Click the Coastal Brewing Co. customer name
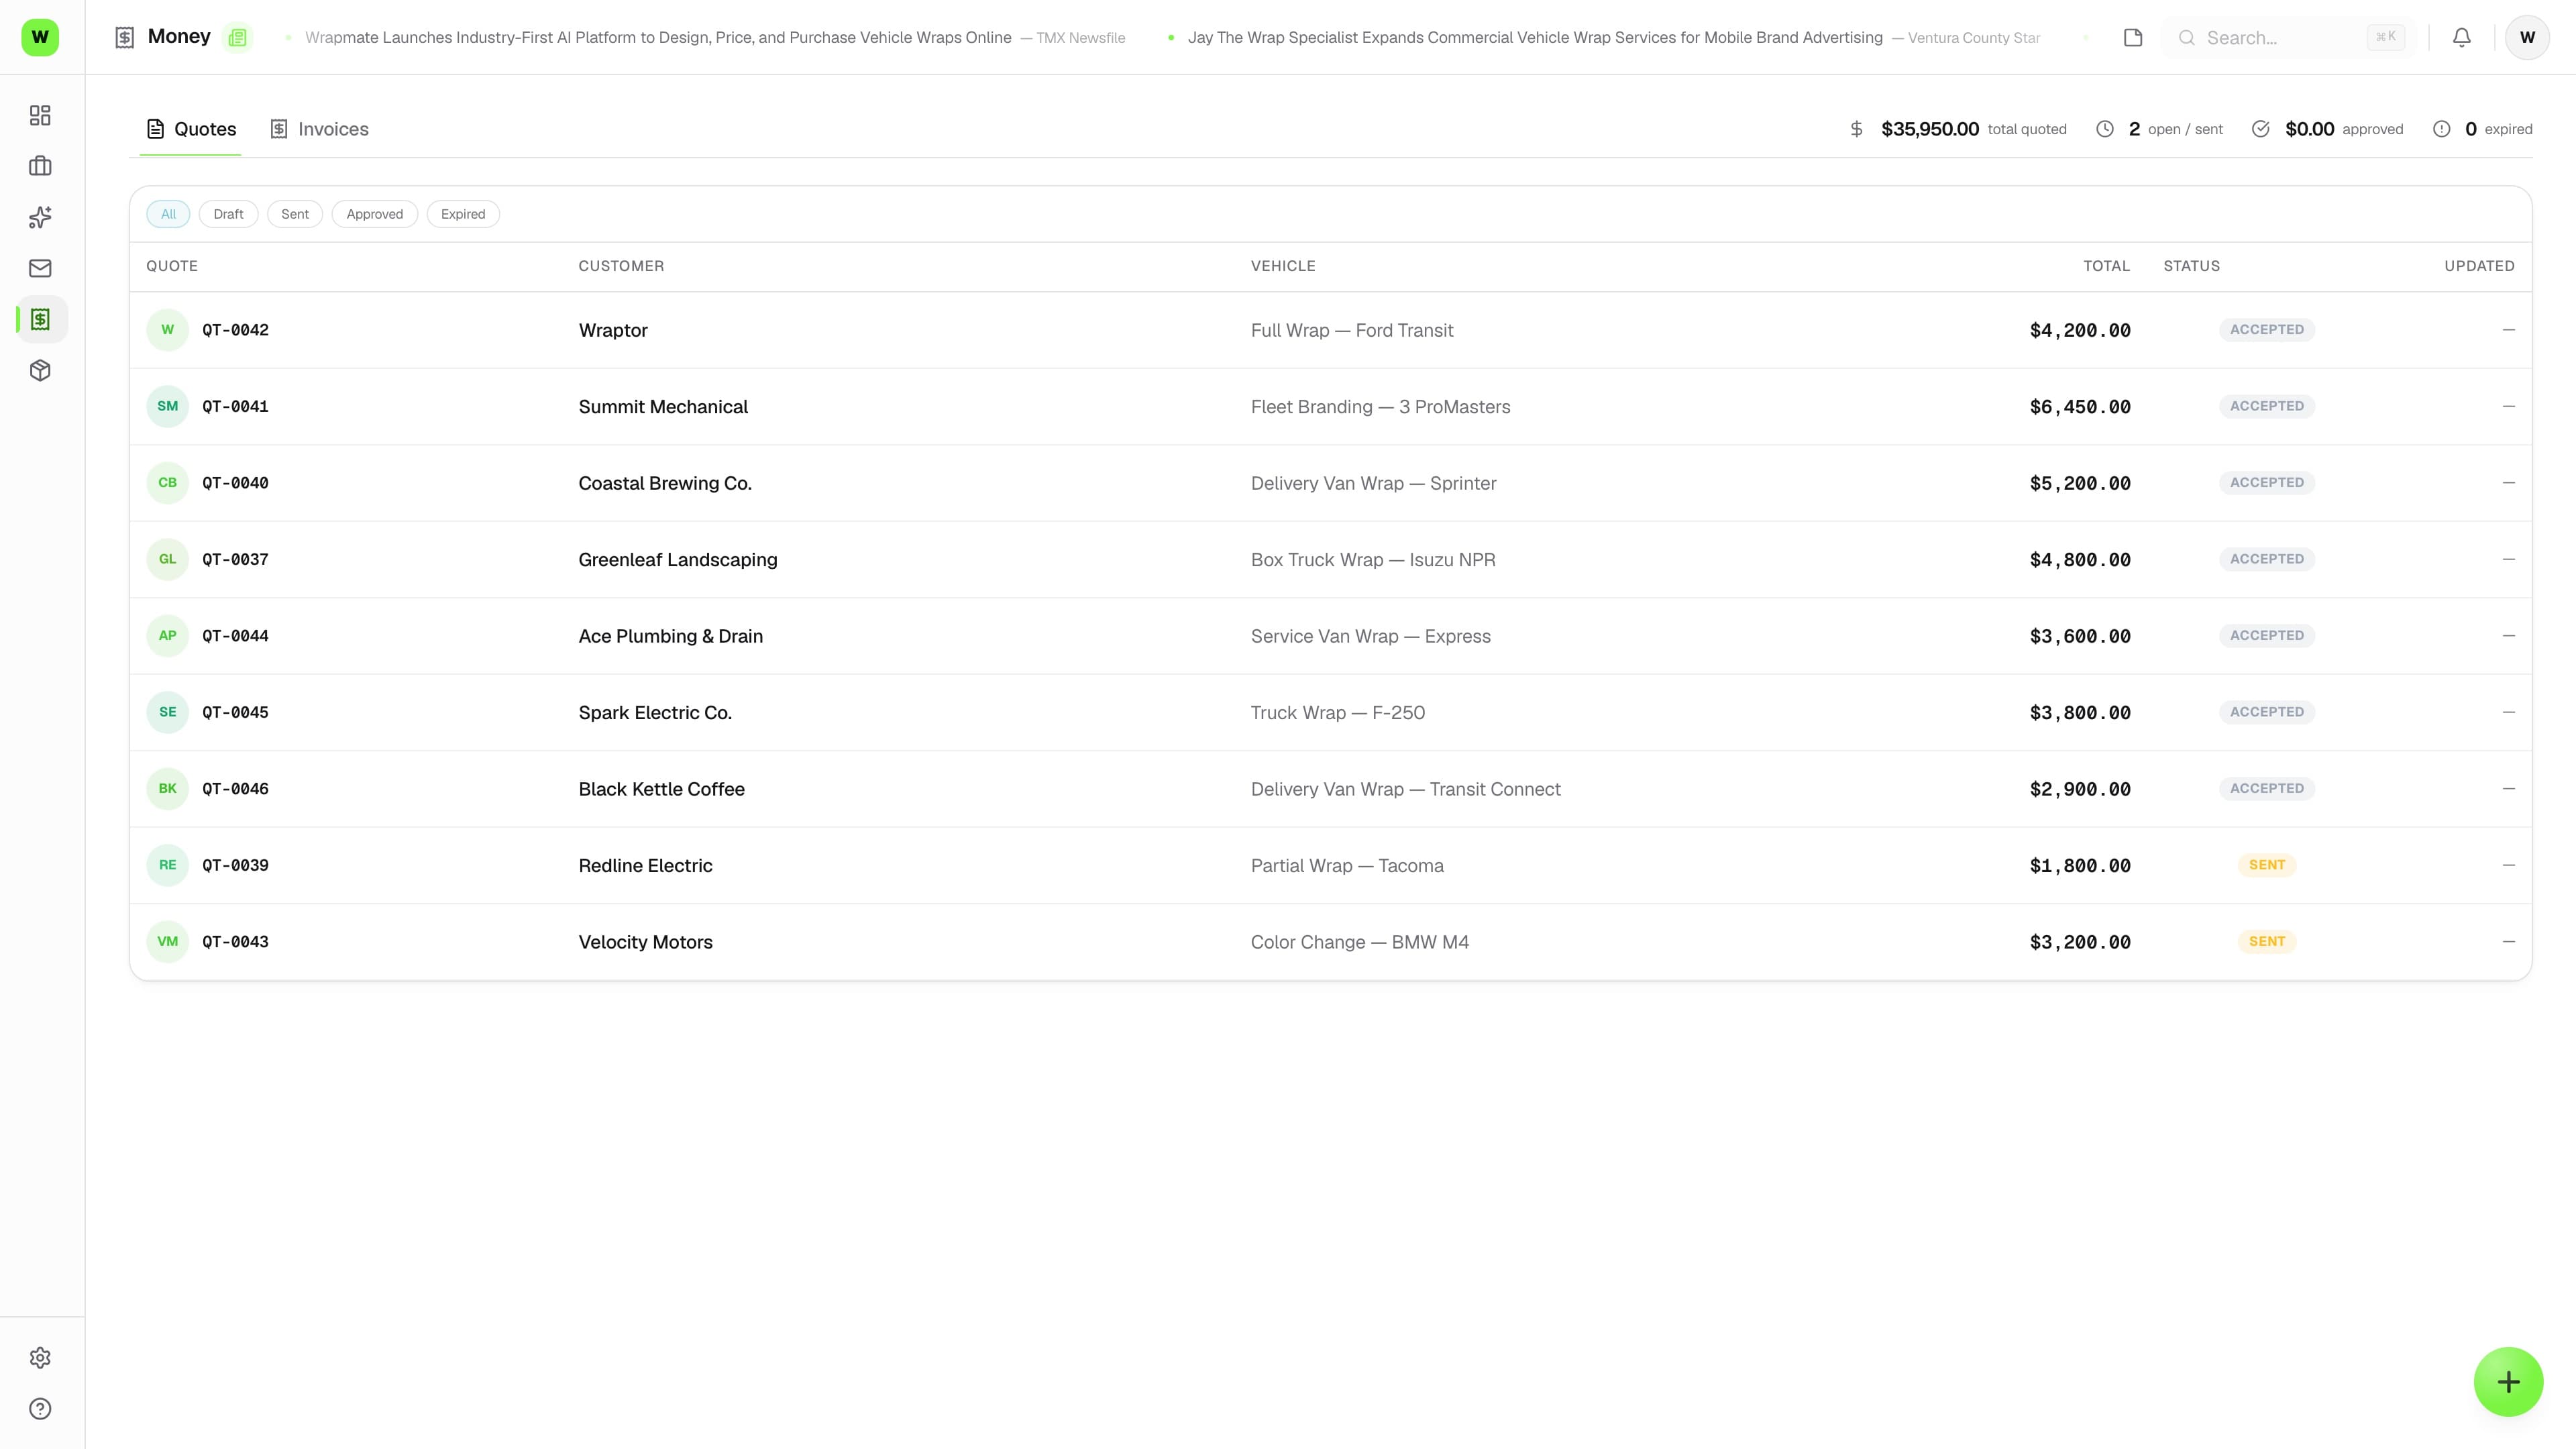The width and height of the screenshot is (2576, 1449). [665, 483]
